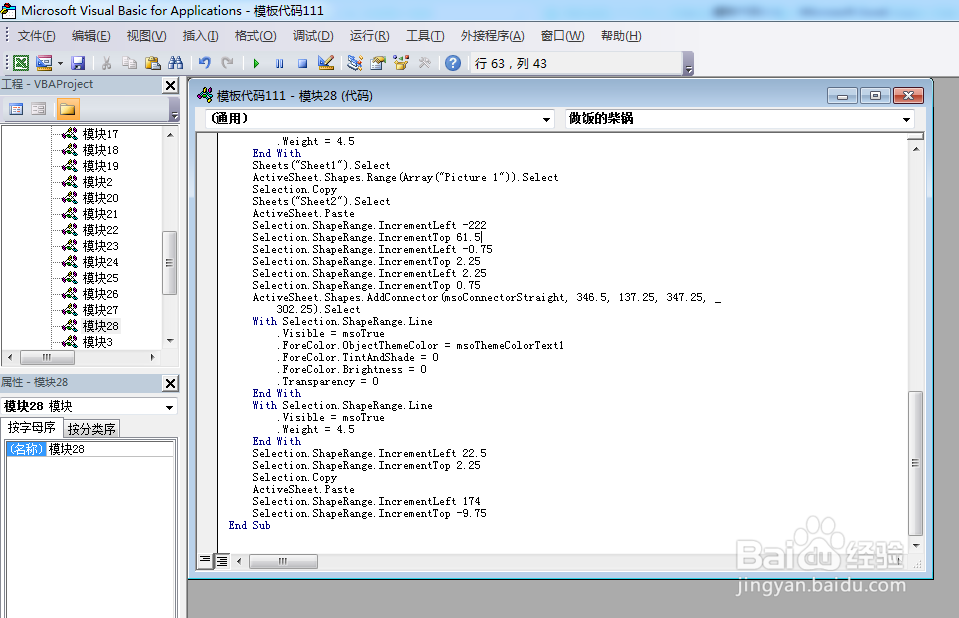Select 模块20 in project tree
Screen dimensions: 959x618
[100, 198]
